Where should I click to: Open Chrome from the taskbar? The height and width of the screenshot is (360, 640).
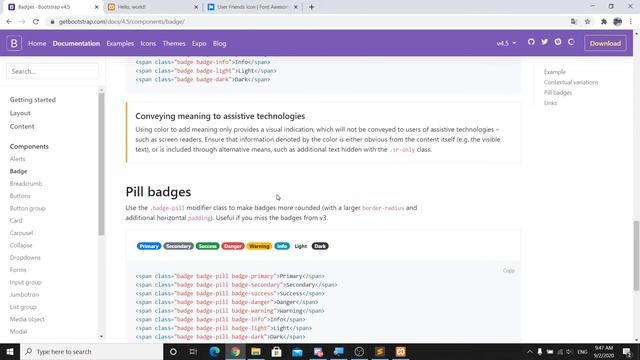pyautogui.click(x=236, y=351)
